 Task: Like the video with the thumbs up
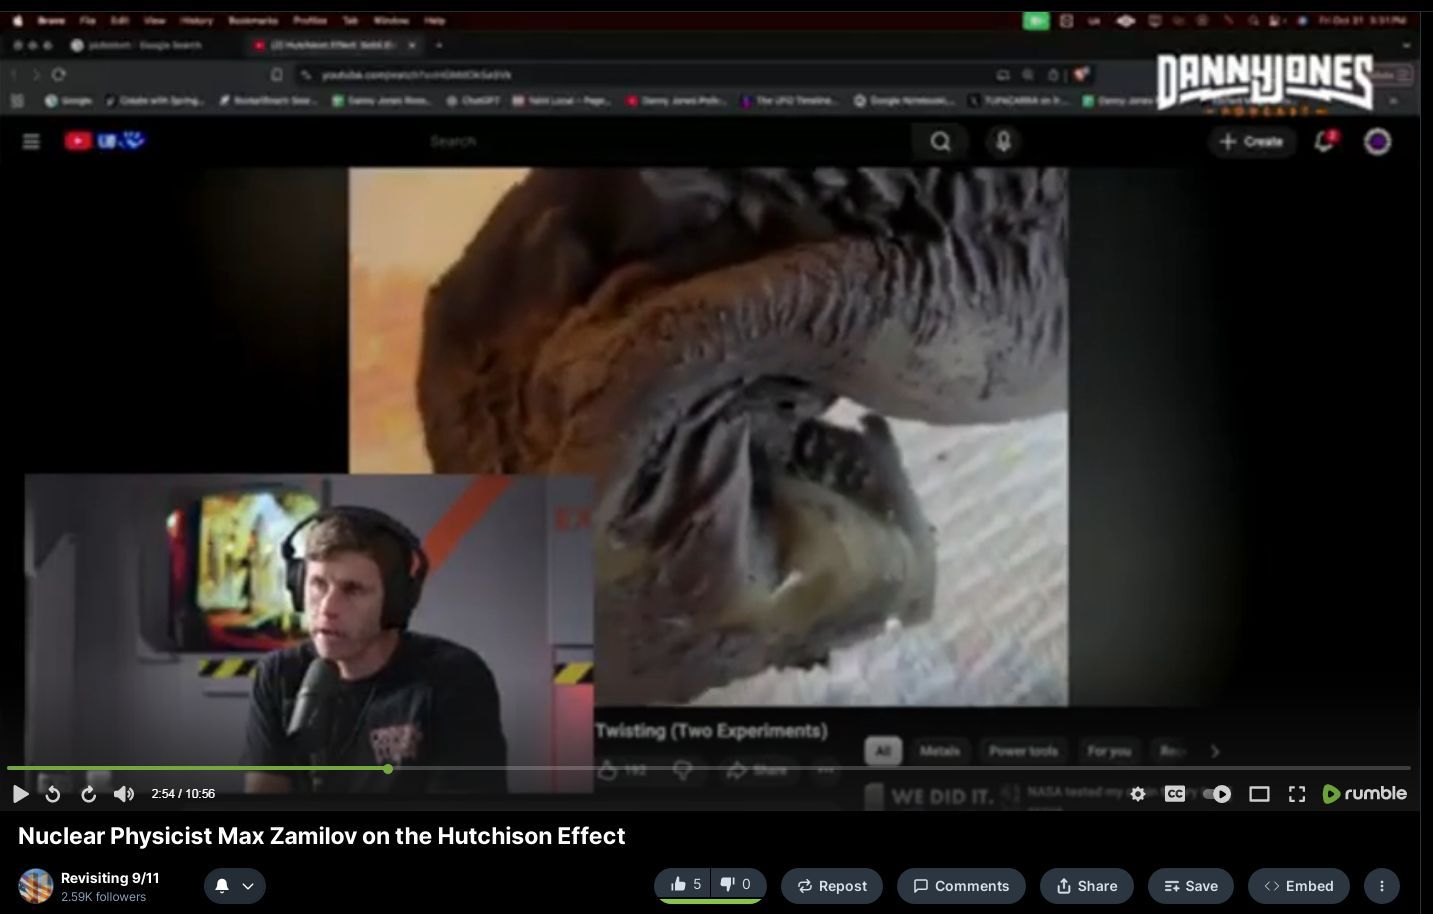click(x=685, y=884)
